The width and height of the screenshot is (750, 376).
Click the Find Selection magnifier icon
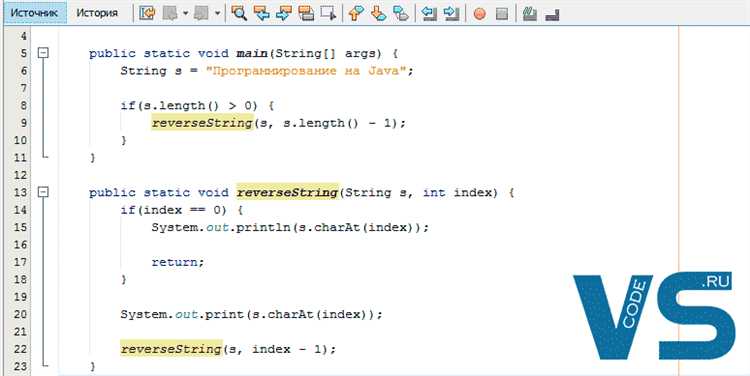coord(238,13)
